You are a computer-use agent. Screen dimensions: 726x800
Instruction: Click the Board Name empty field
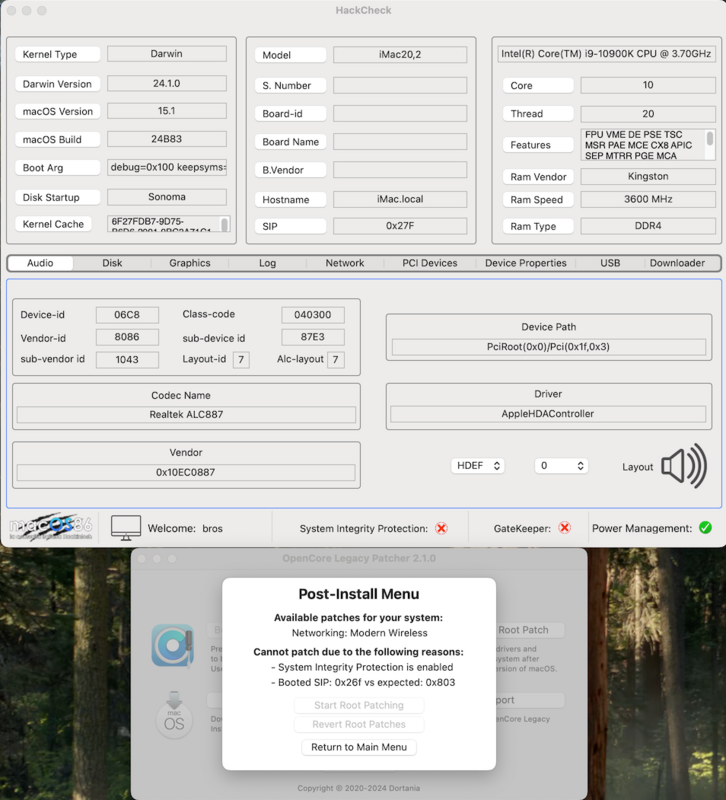[400, 141]
